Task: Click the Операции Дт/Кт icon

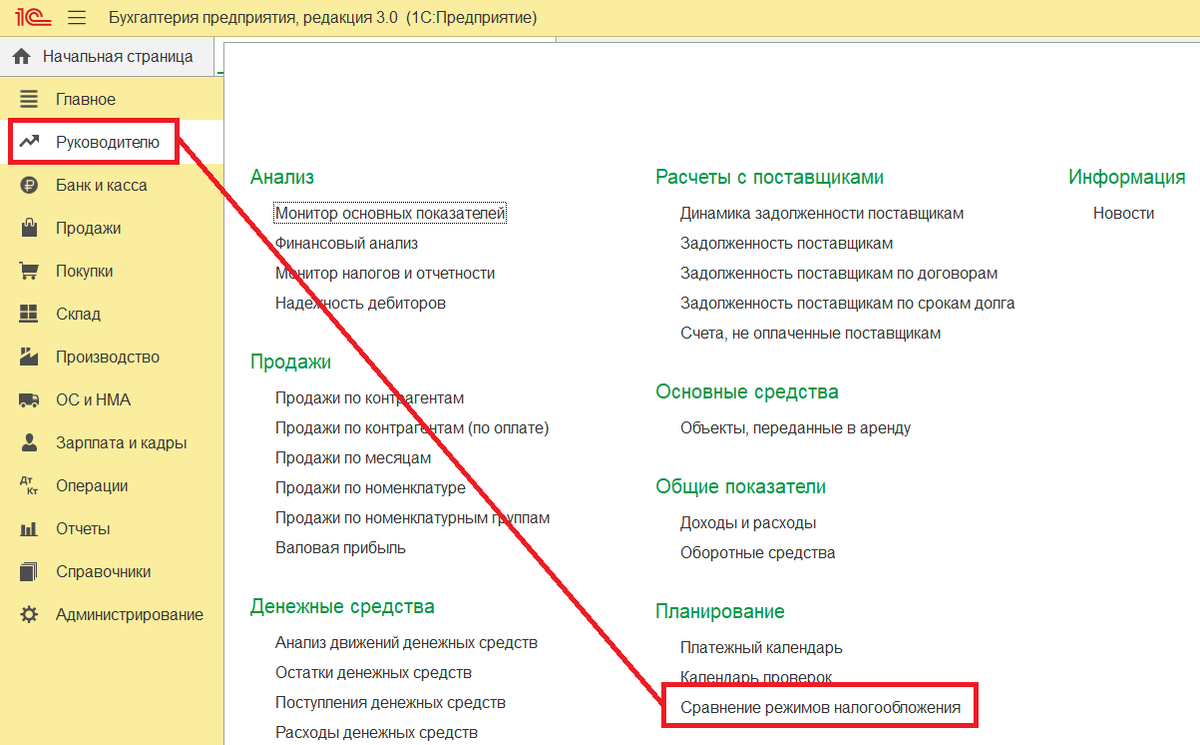Action: (x=28, y=486)
